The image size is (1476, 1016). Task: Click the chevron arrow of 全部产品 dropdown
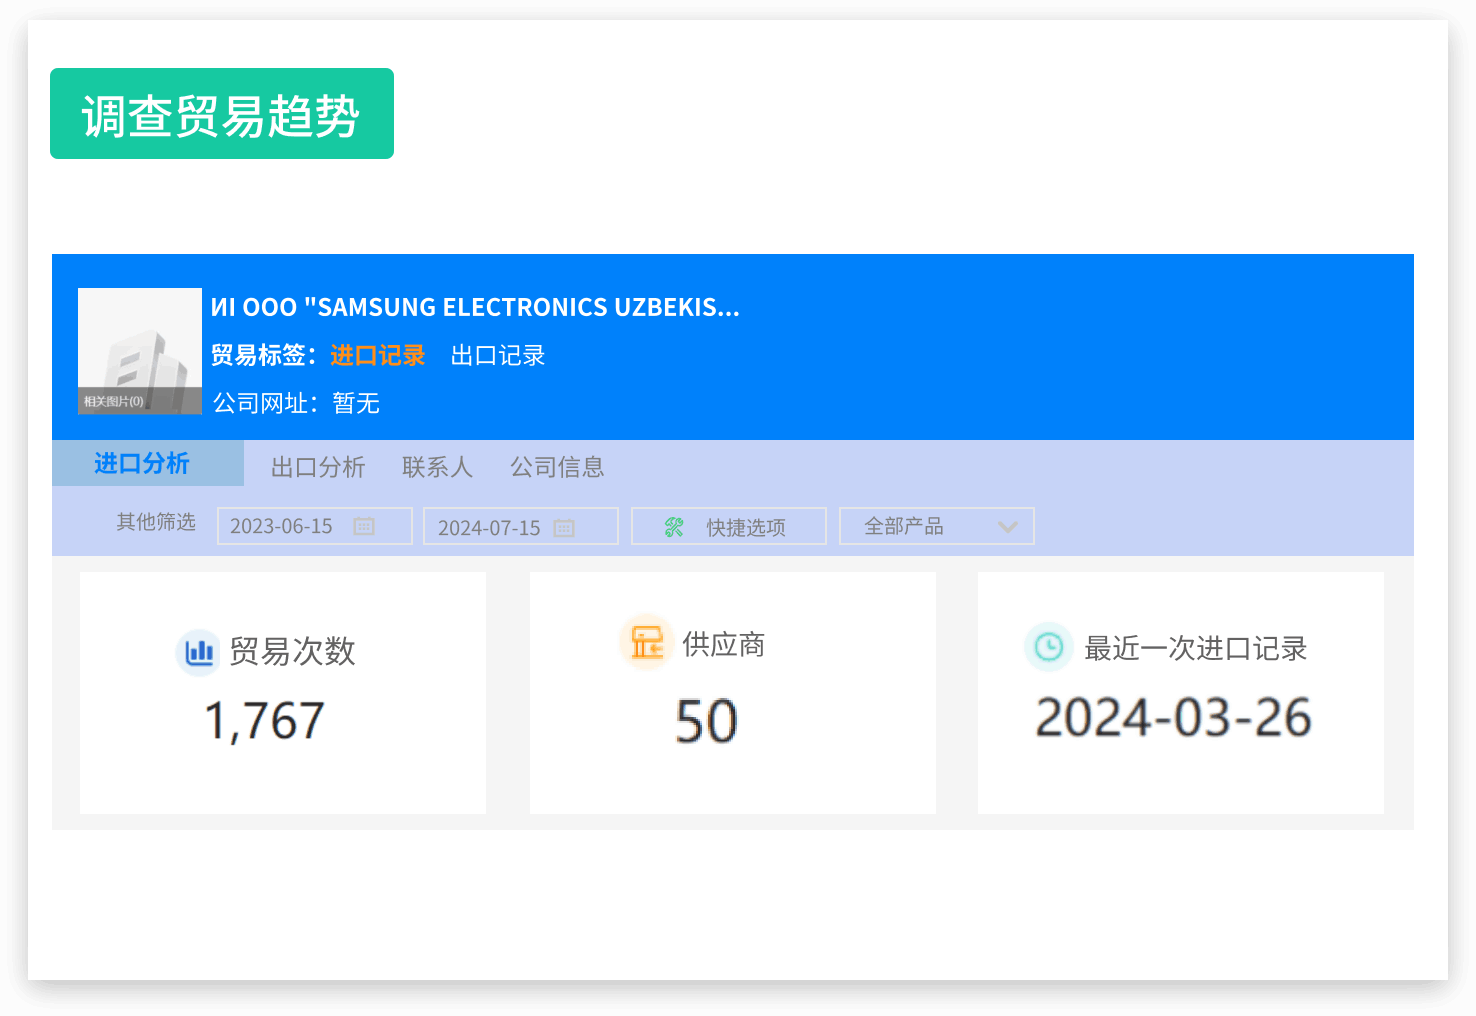pyautogui.click(x=1008, y=527)
